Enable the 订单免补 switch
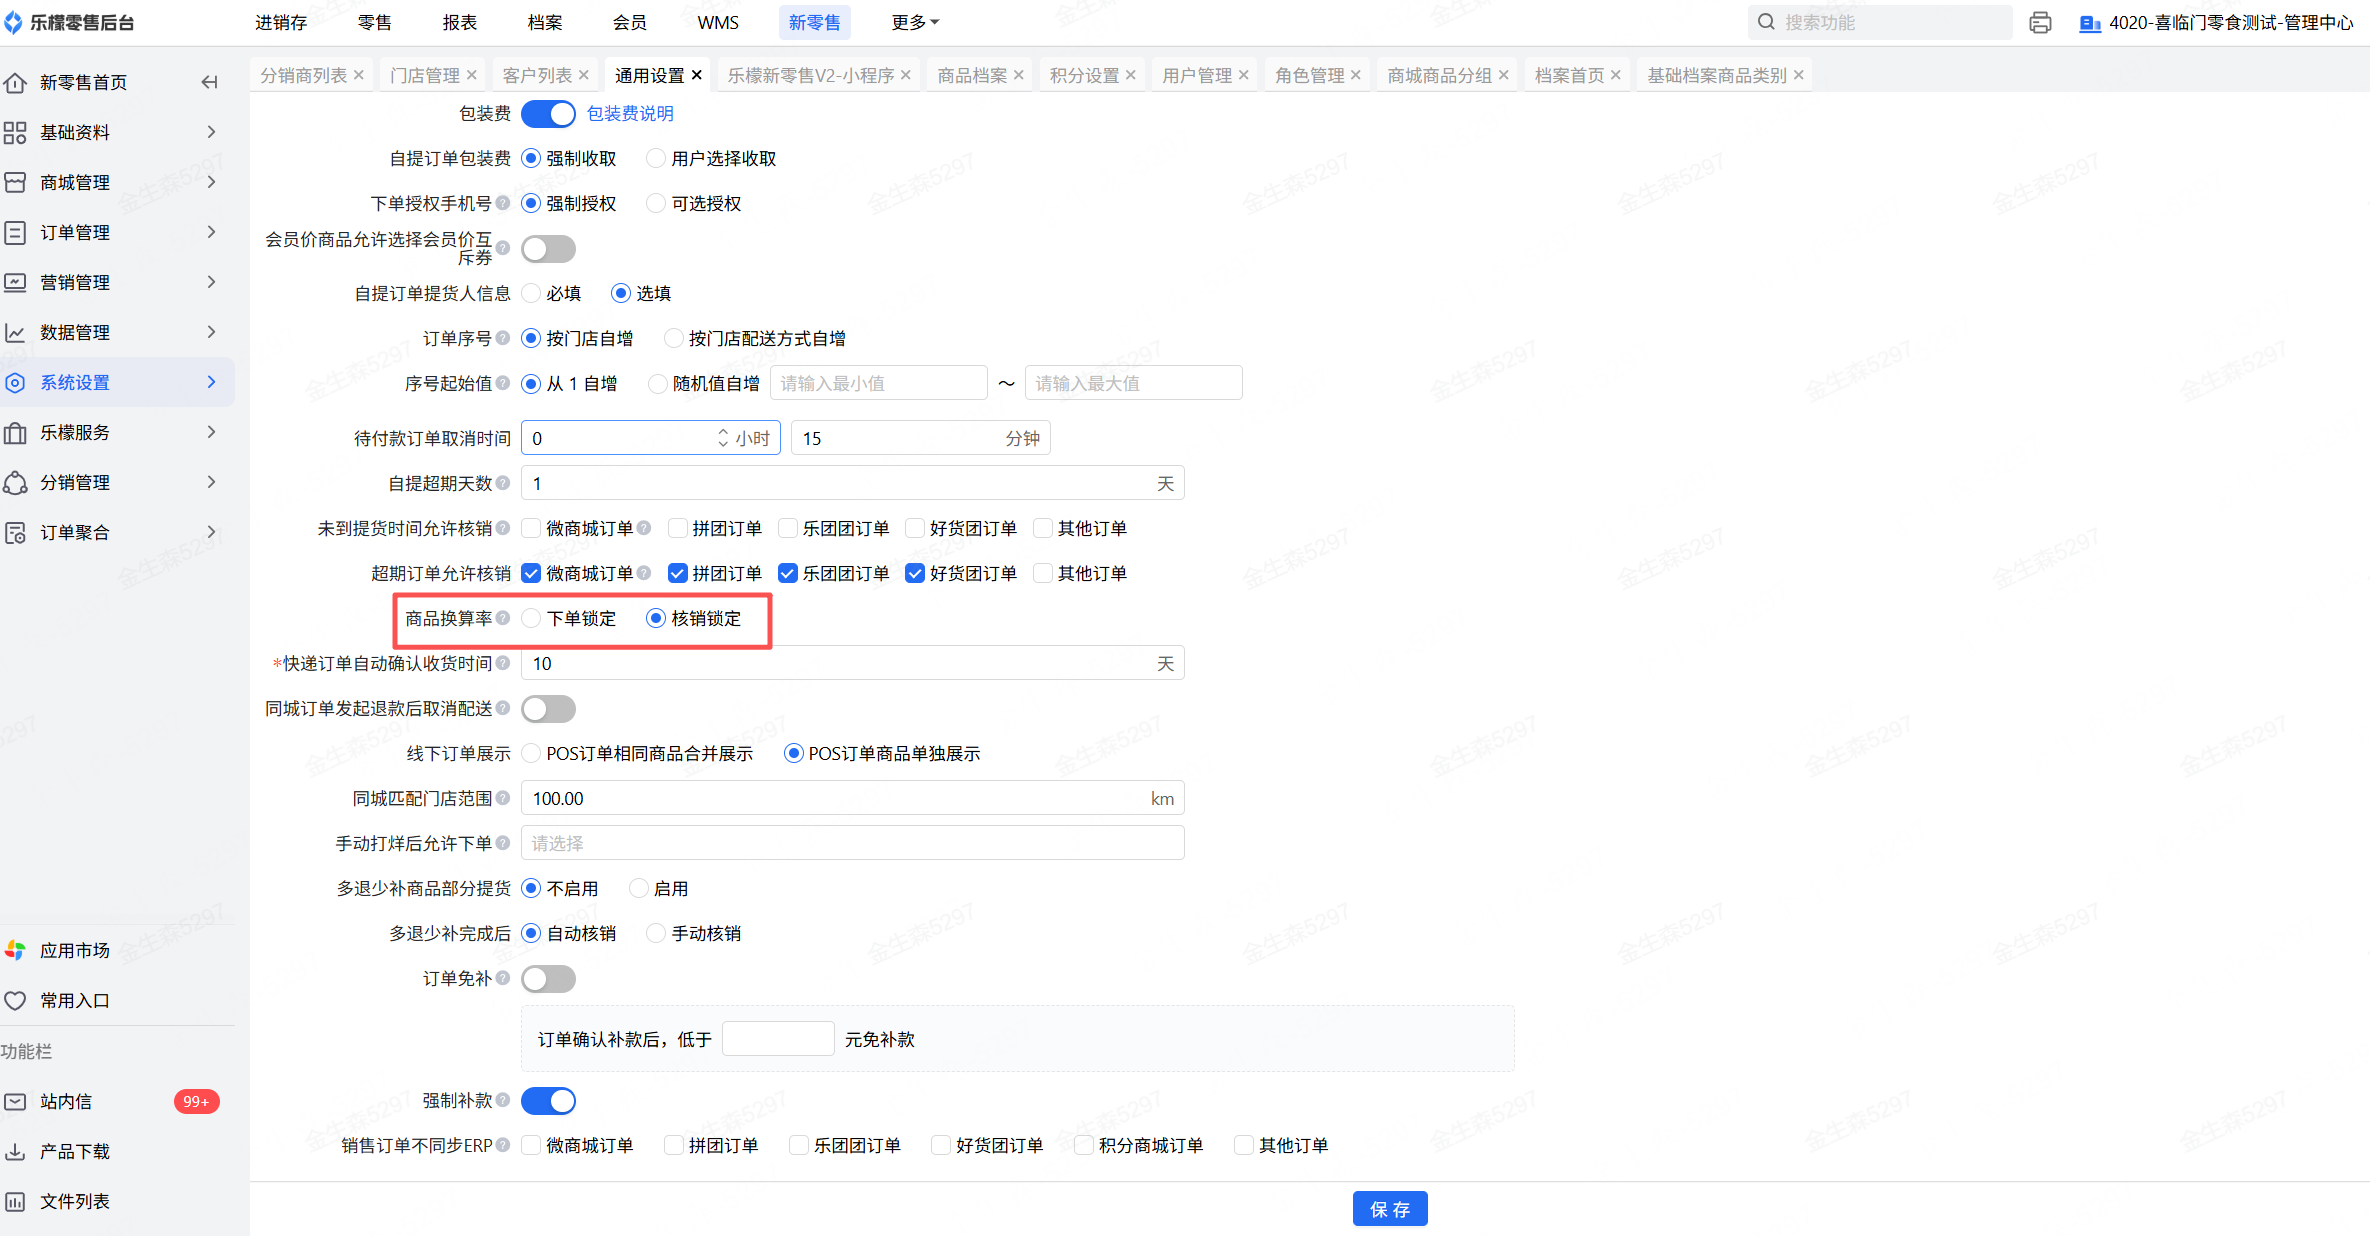This screenshot has height=1236, width=2370. click(x=548, y=978)
